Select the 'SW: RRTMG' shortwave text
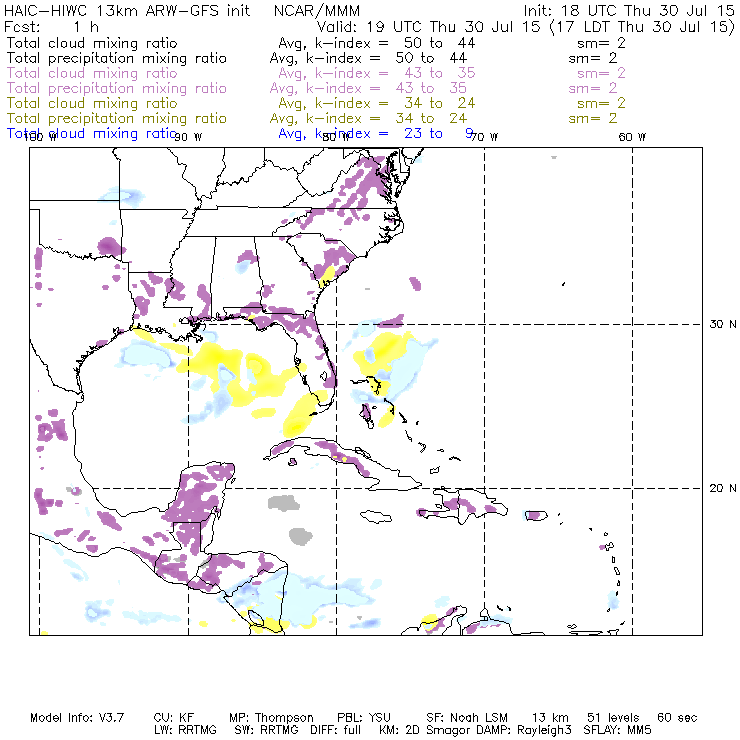 [x=266, y=730]
